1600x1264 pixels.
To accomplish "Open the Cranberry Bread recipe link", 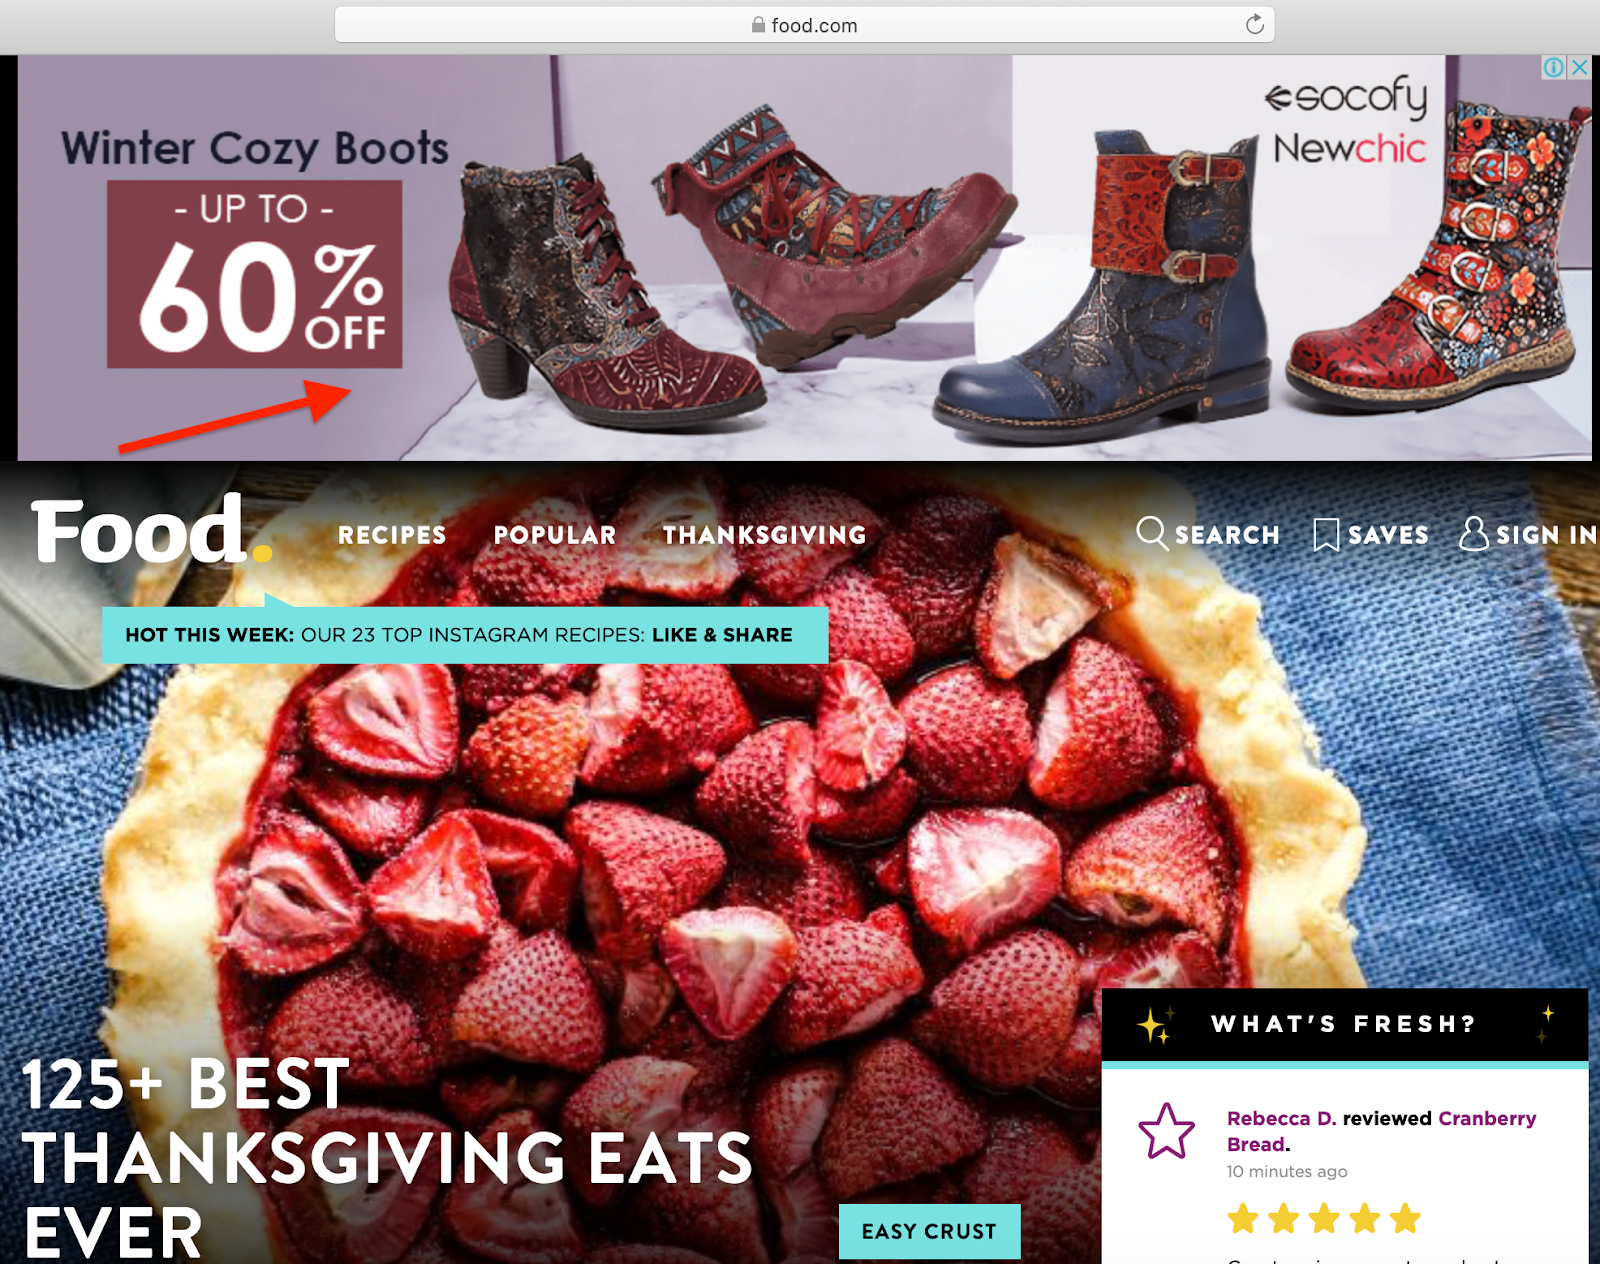I will click(x=1382, y=1131).
